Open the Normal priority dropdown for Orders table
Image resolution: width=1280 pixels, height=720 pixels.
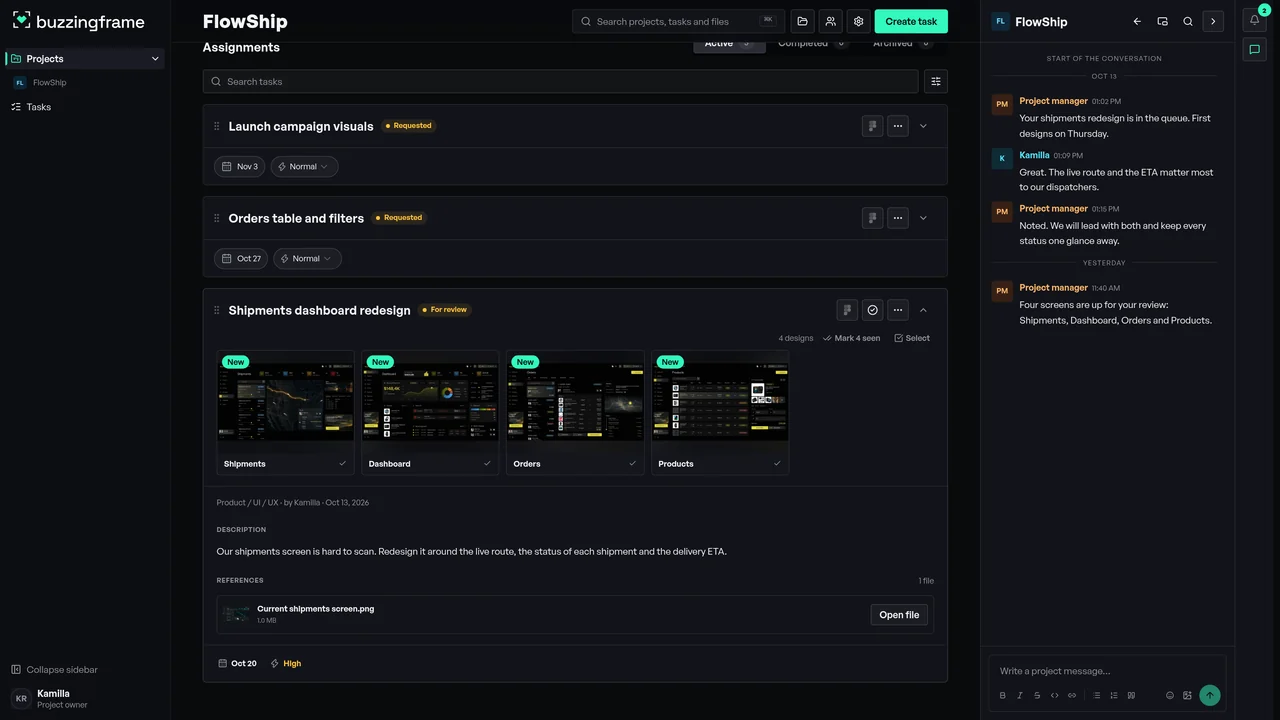click(307, 259)
